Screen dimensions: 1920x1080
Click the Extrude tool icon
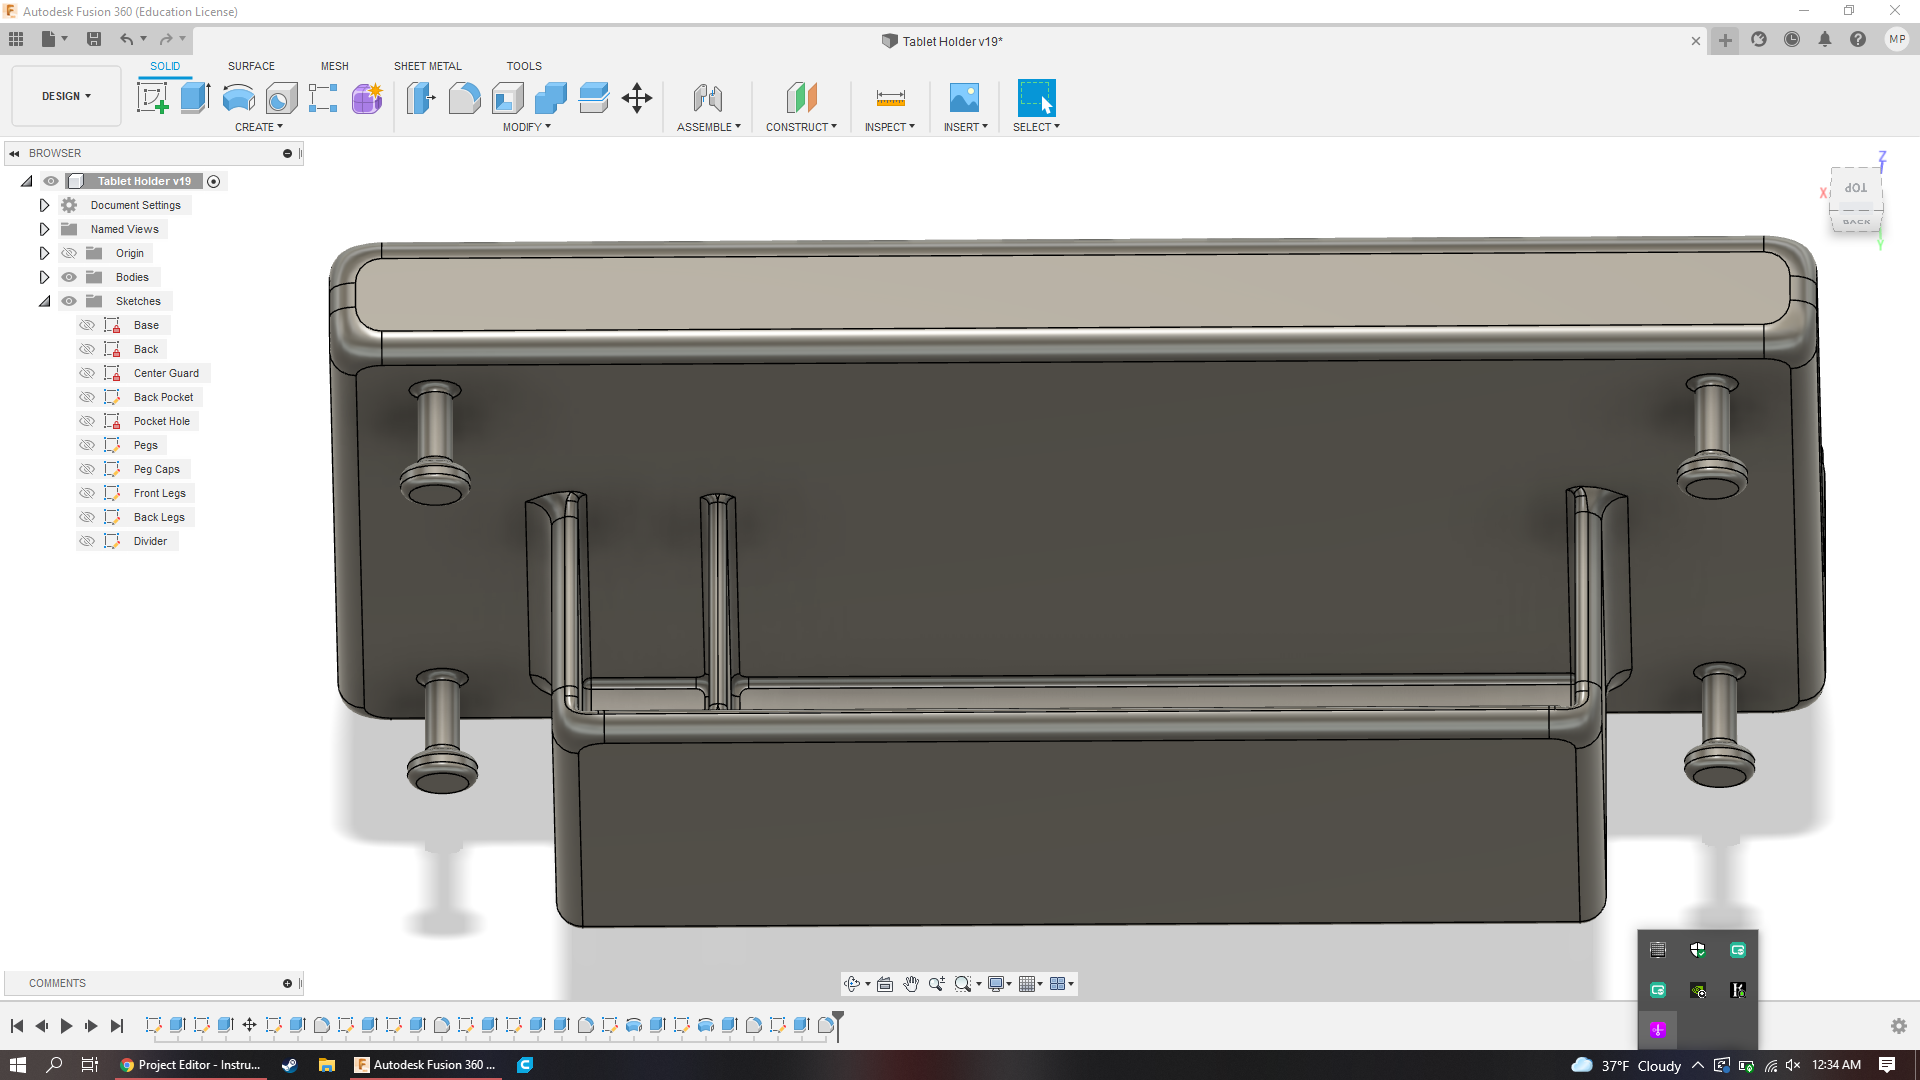195,99
